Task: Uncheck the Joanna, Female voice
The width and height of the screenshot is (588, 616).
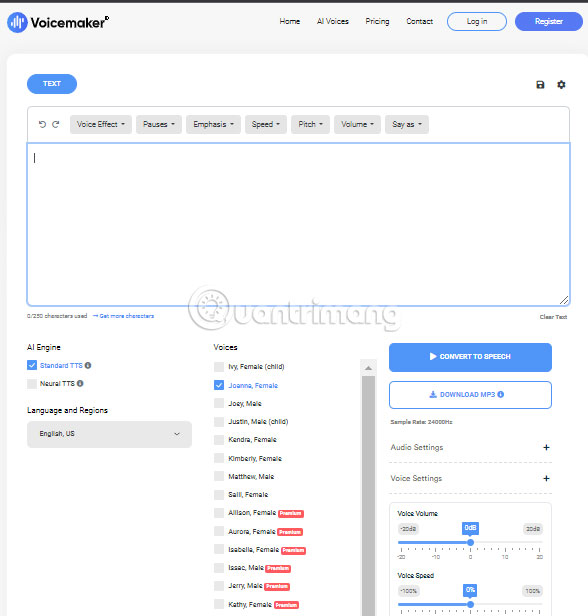Action: 219,385
